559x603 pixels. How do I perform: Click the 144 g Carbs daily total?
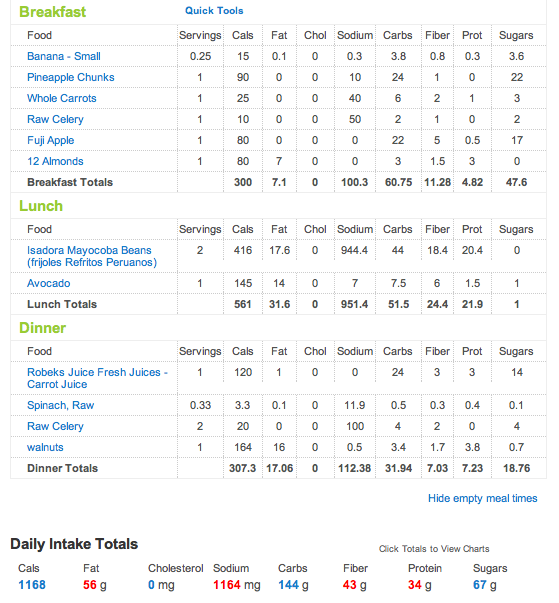point(293,585)
